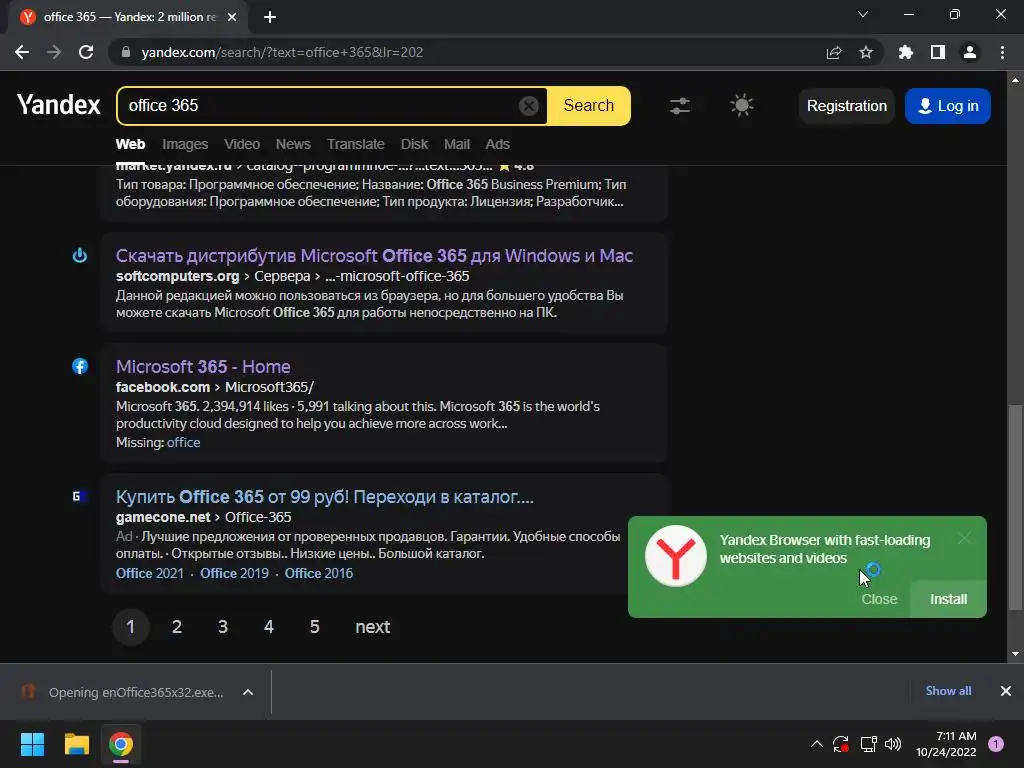Share this page icon in address bar
Screen dimensions: 1024x768
coord(834,52)
